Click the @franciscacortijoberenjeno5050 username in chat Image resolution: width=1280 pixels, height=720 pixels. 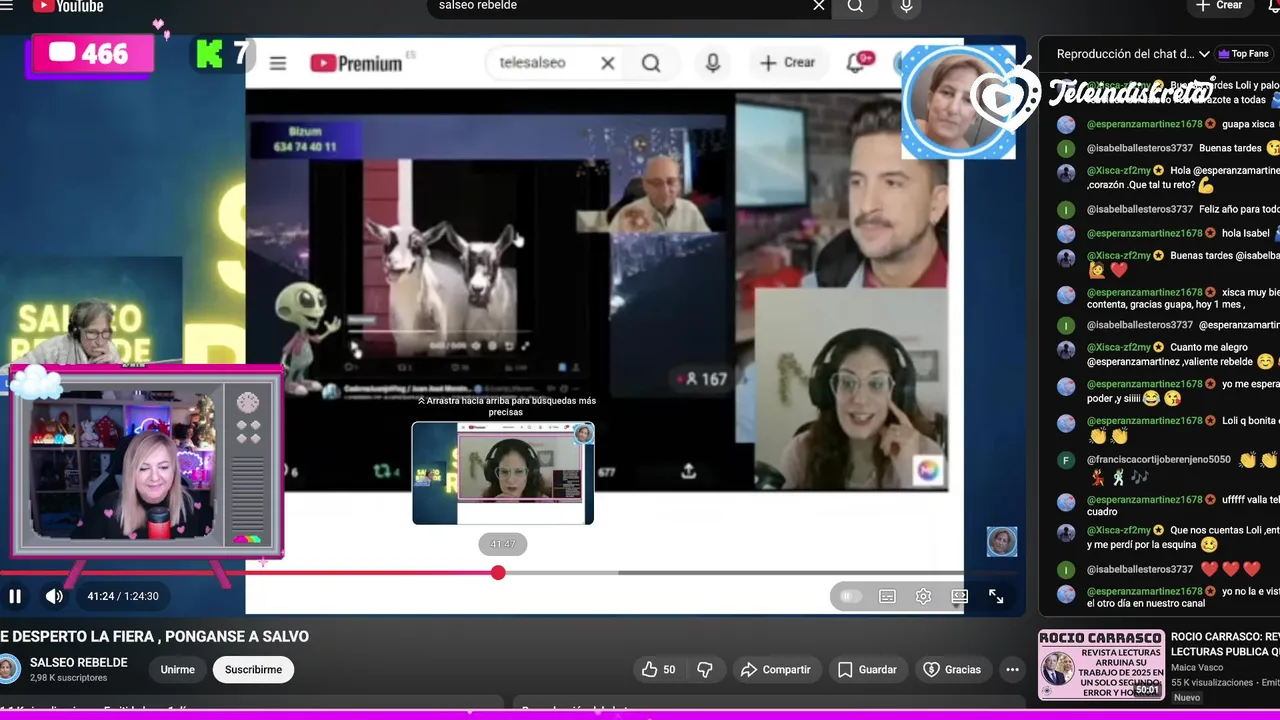1159,460
